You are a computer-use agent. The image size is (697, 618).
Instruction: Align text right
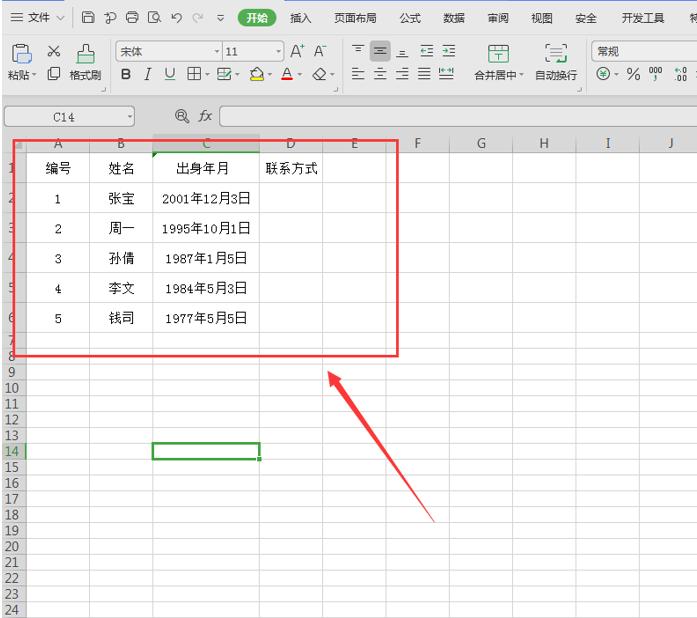(402, 73)
